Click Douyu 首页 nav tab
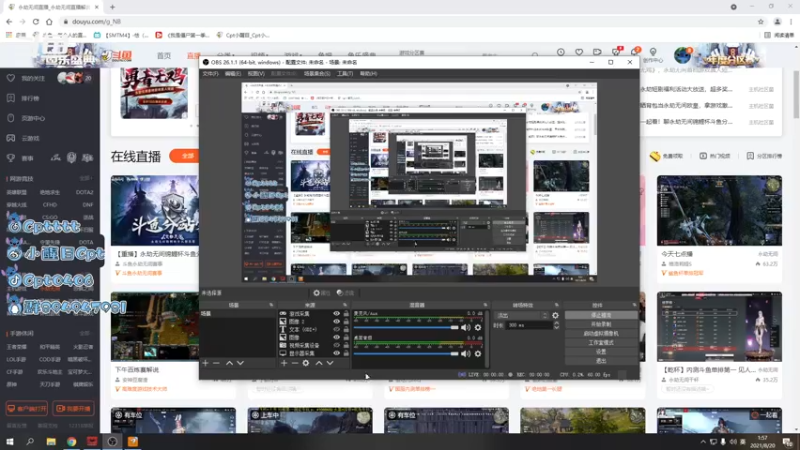The image size is (800, 450). tap(164, 56)
